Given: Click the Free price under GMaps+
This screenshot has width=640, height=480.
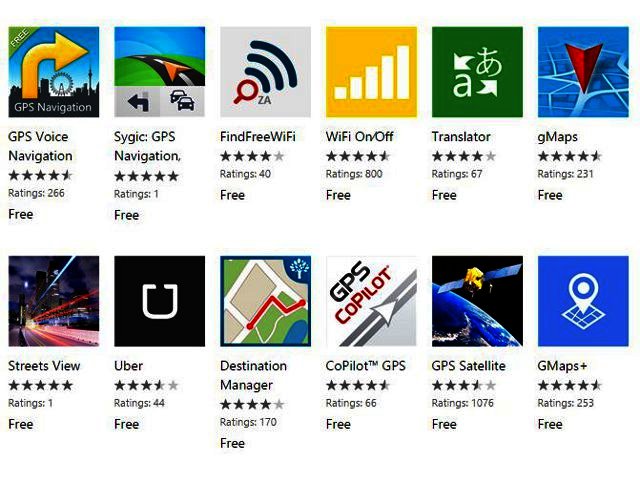Looking at the screenshot, I should [x=550, y=424].
